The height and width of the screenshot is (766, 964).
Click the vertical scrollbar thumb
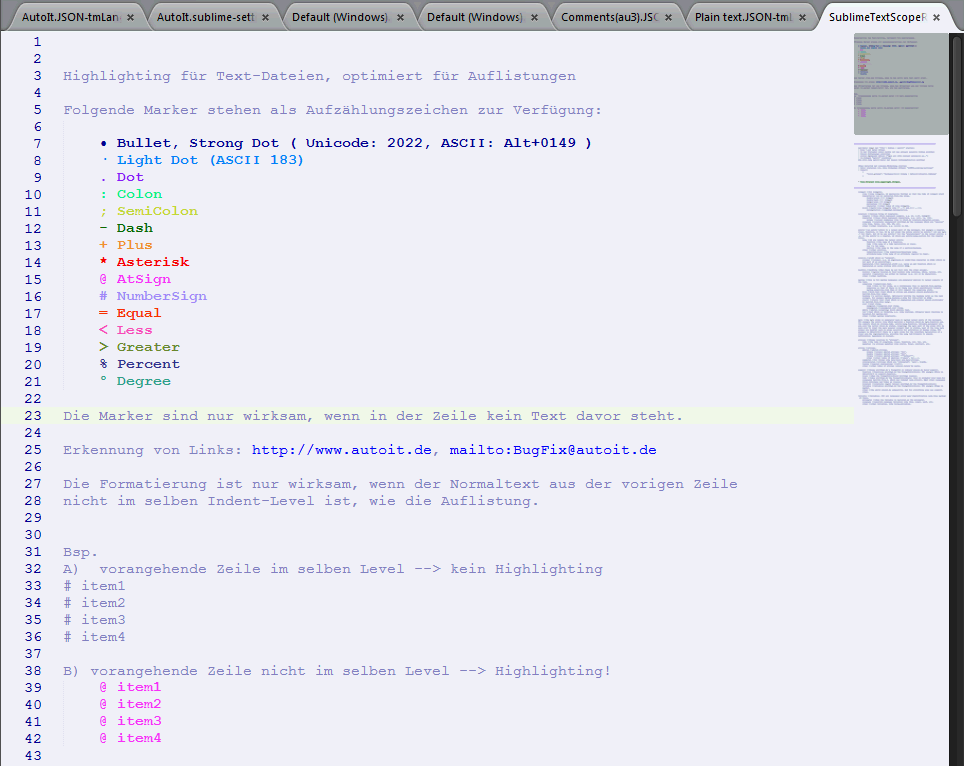coord(956,120)
